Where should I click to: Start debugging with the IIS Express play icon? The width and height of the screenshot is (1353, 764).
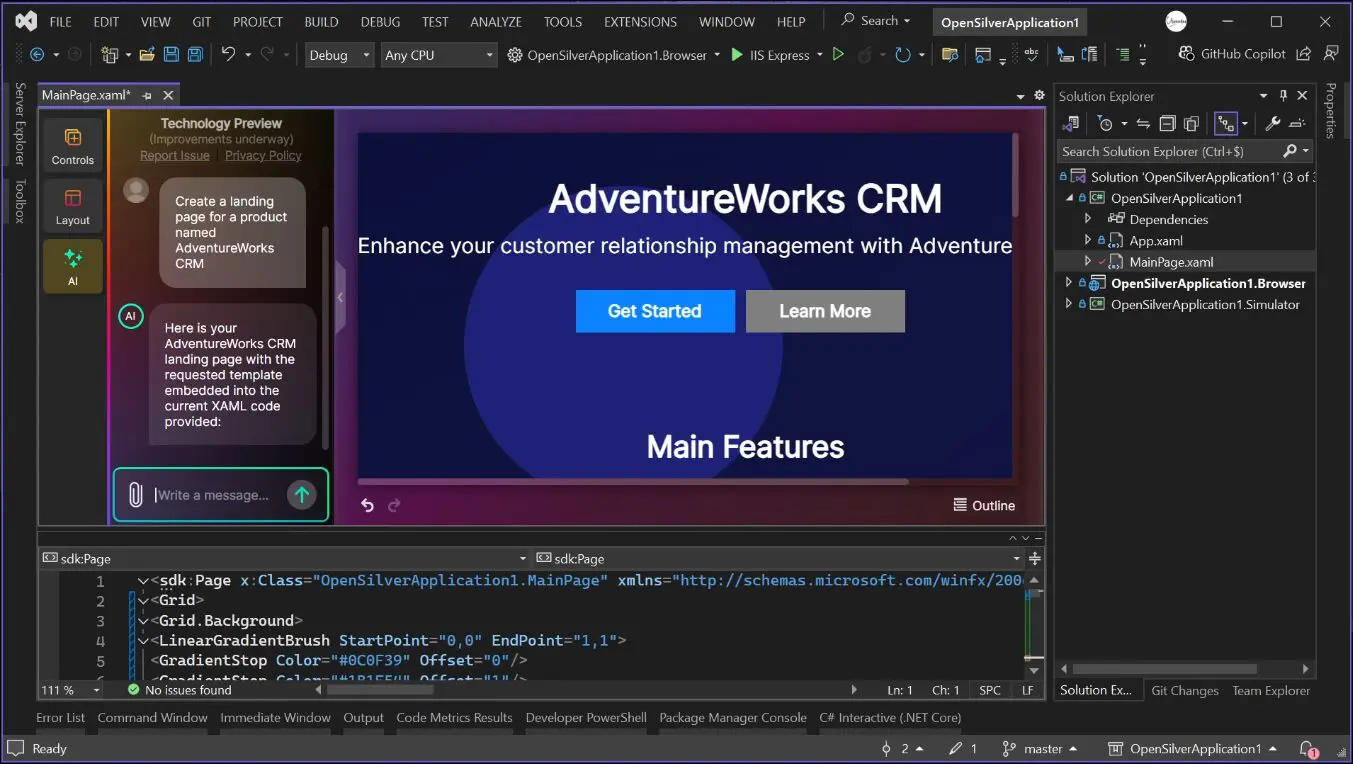pos(737,55)
